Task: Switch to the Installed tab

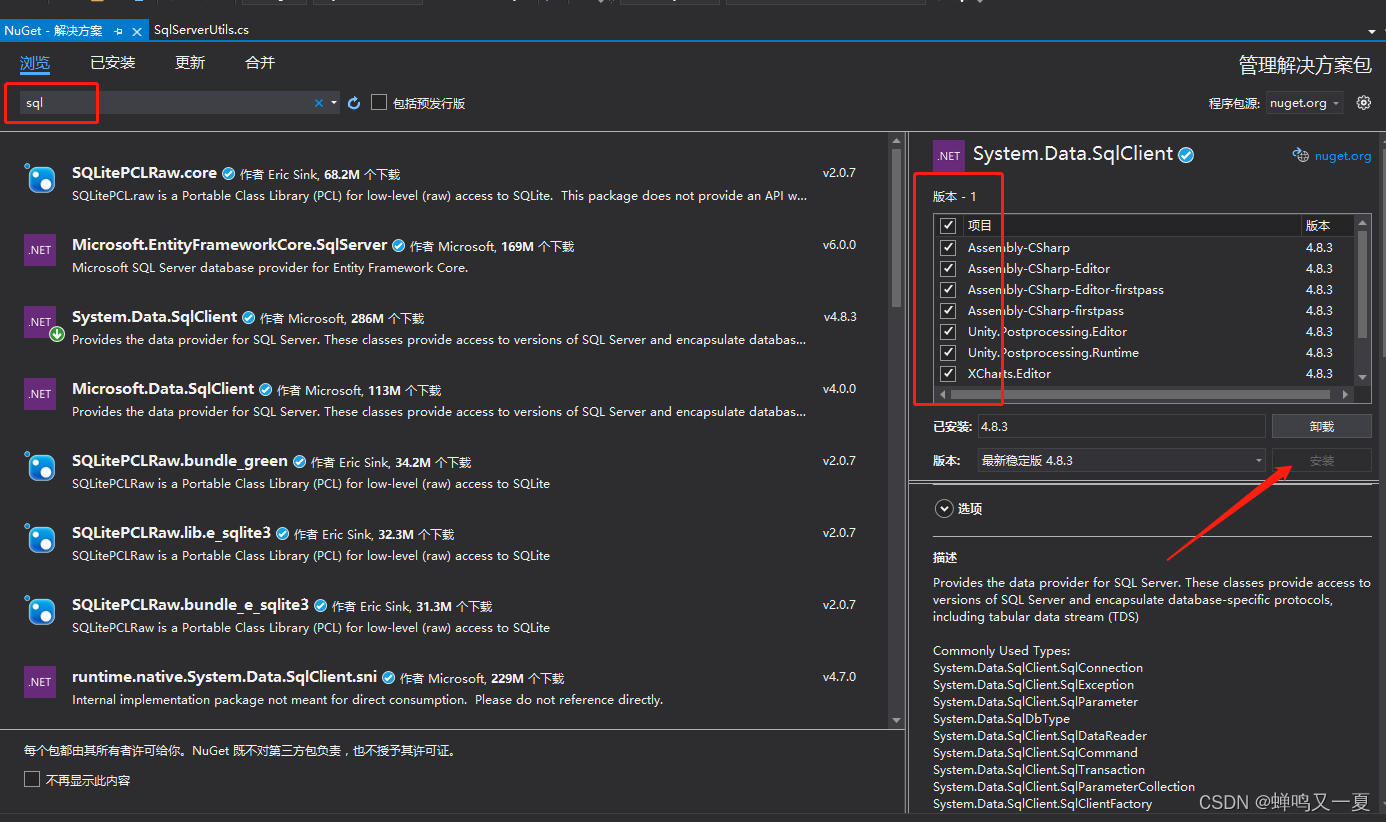Action: click(112, 63)
